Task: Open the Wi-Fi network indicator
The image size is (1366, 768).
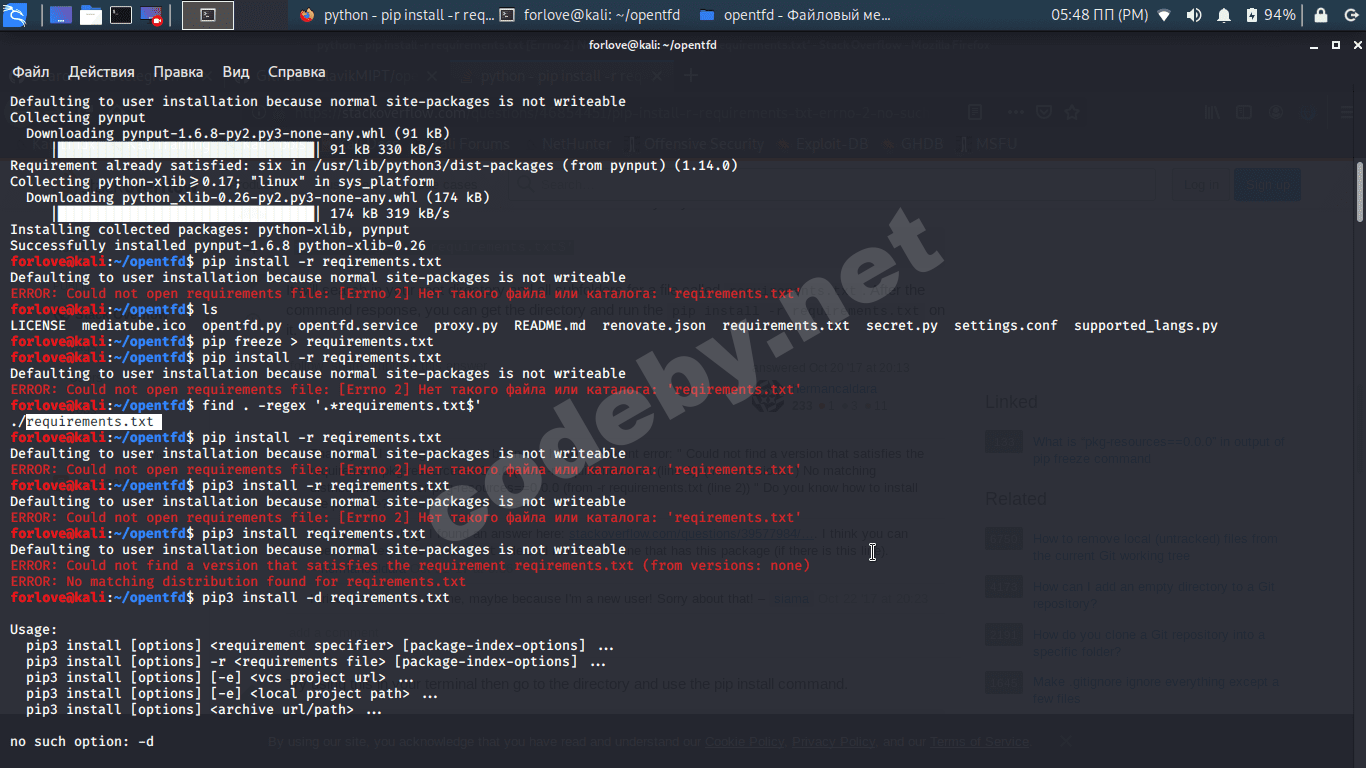Action: 1164,15
